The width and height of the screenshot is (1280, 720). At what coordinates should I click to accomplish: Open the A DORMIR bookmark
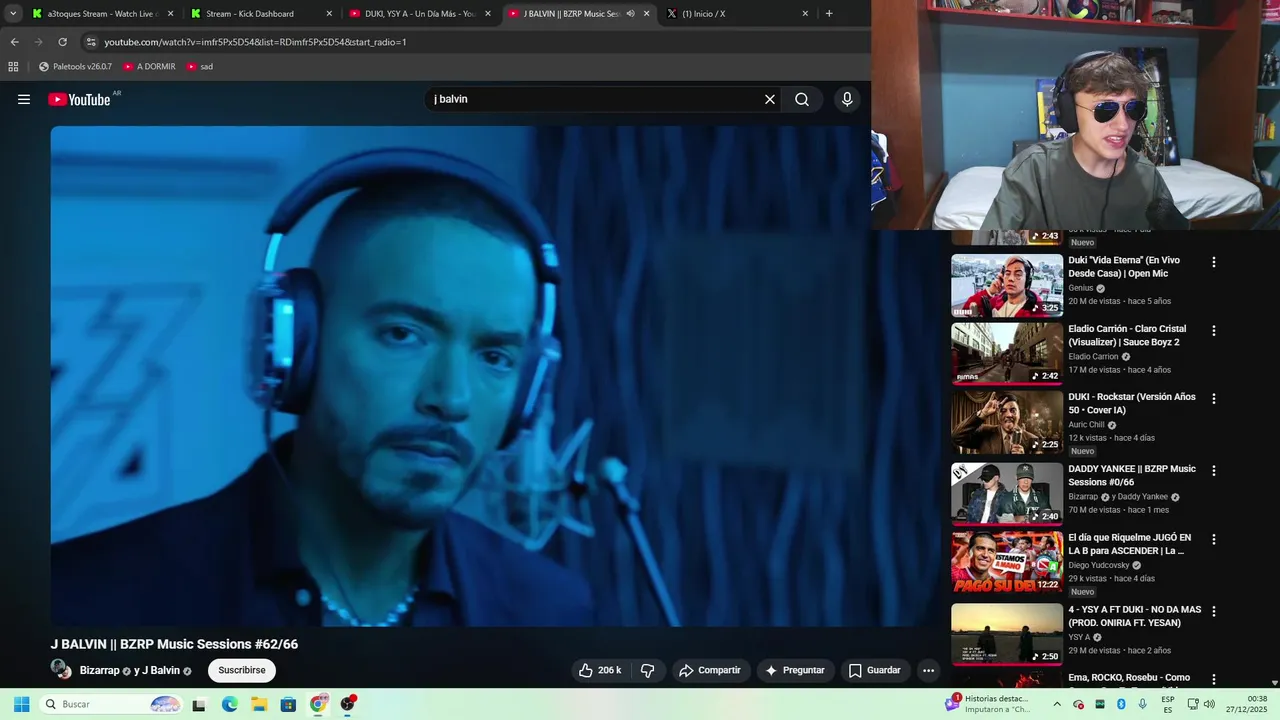click(149, 67)
